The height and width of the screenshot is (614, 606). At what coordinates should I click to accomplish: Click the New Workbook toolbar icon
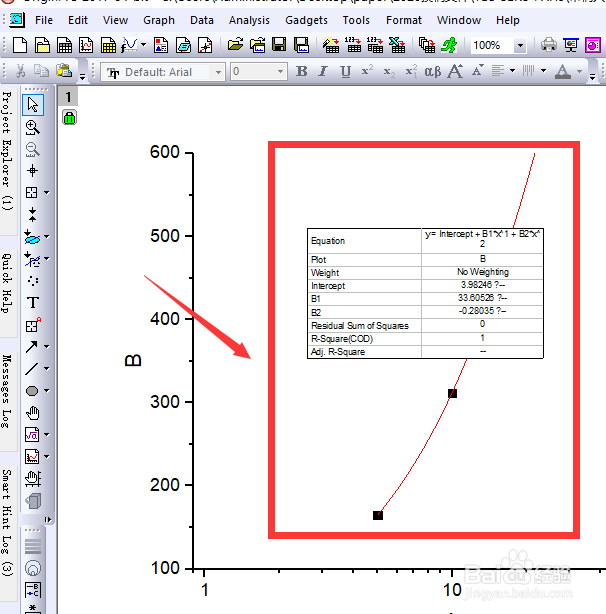click(x=64, y=45)
